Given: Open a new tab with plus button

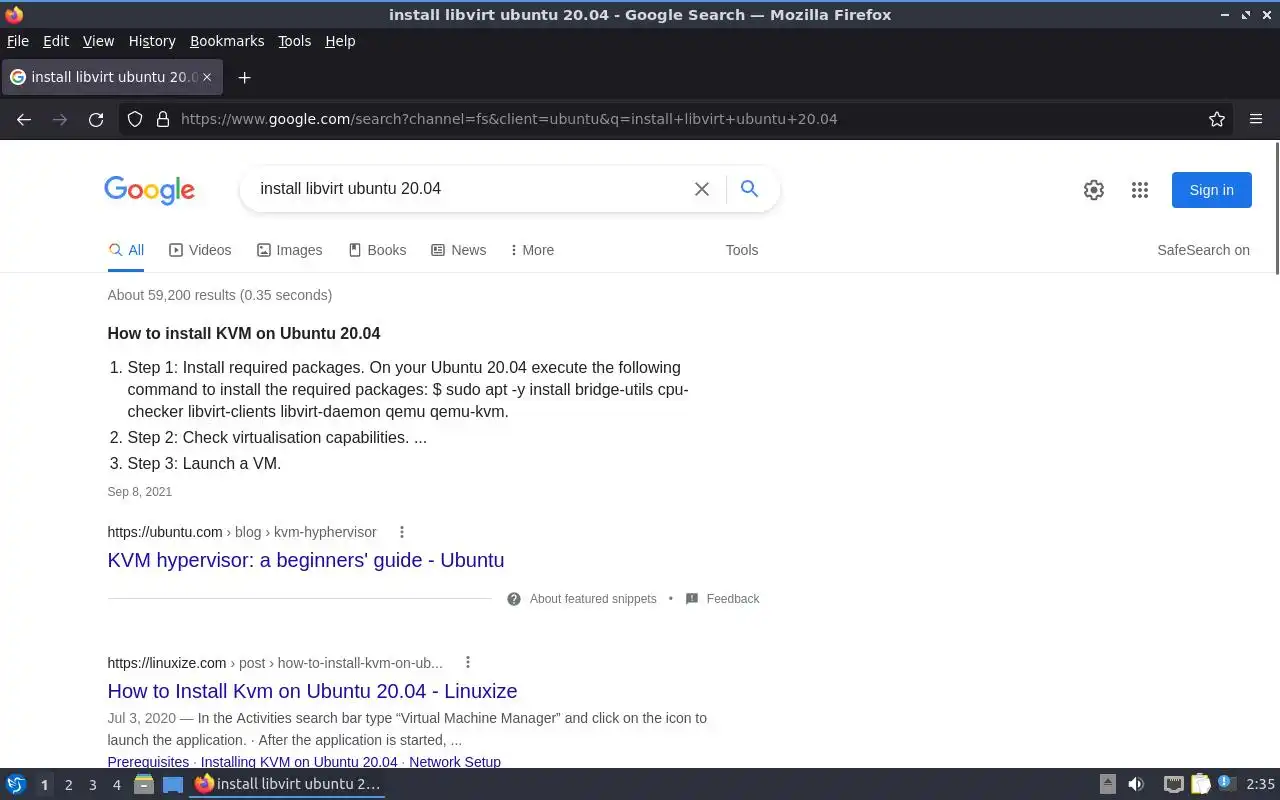Looking at the screenshot, I should pyautogui.click(x=244, y=77).
